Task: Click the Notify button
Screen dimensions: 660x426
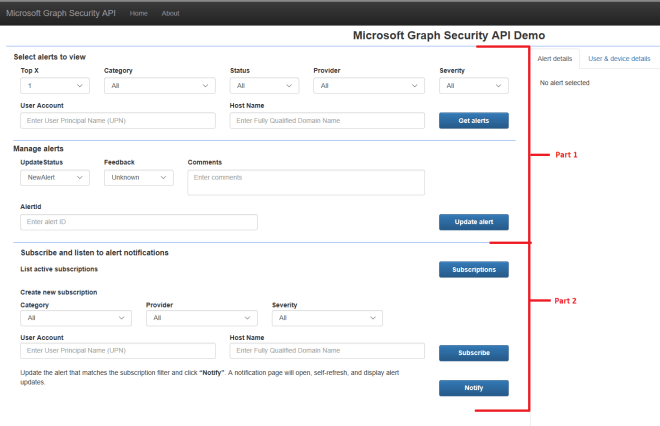Action: [474, 388]
